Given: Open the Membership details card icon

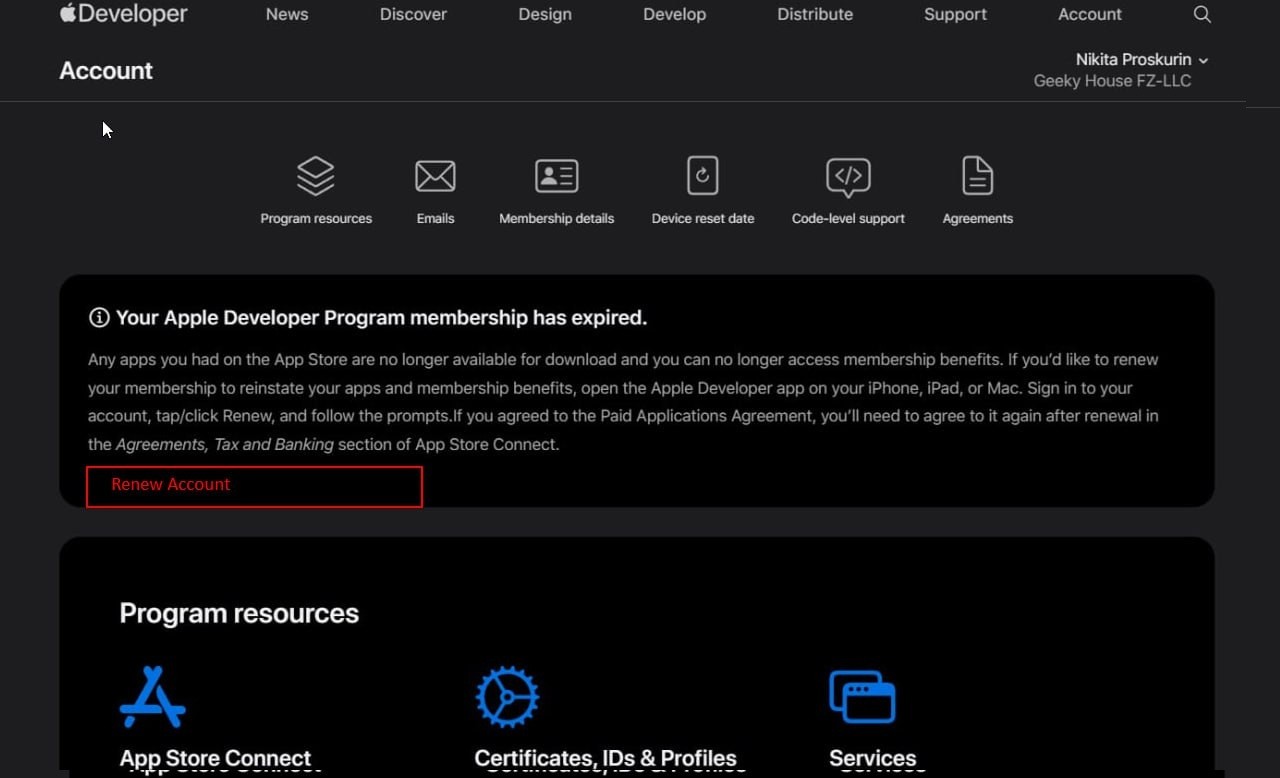Looking at the screenshot, I should tap(556, 176).
